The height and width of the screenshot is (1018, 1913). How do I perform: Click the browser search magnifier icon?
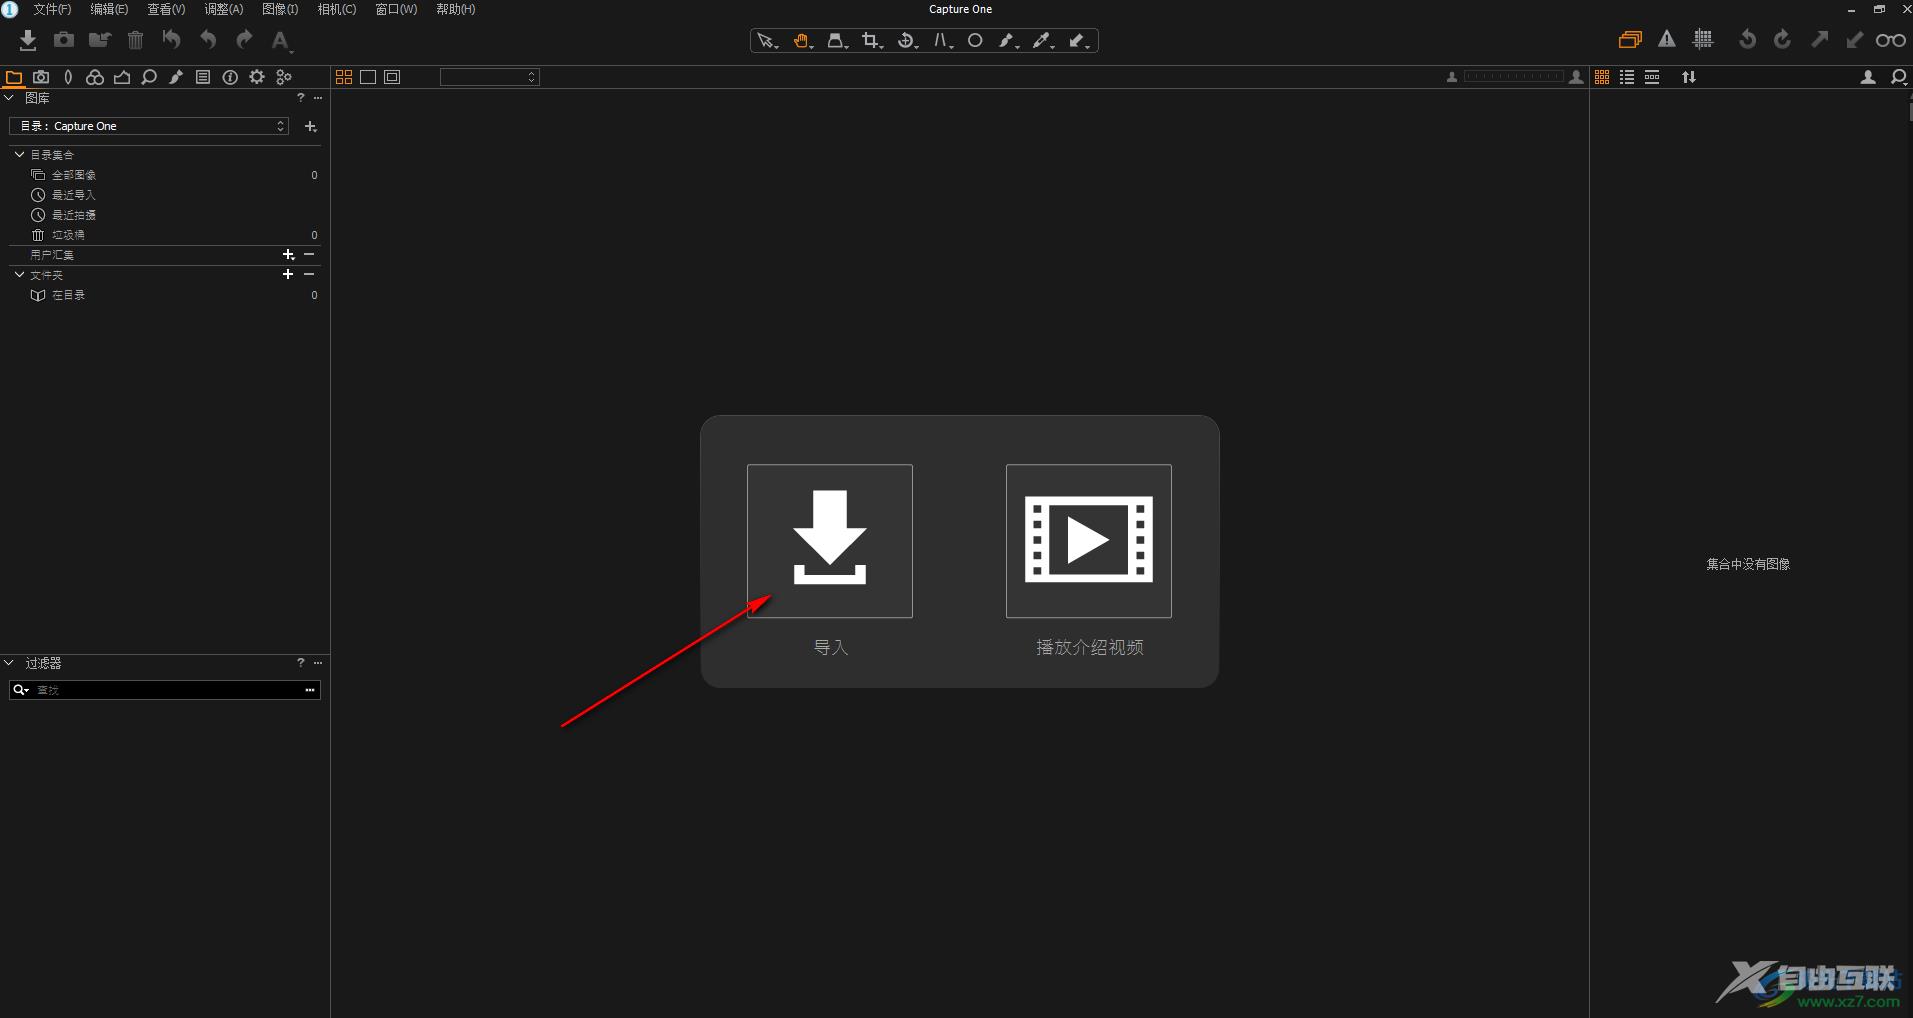[x=1899, y=77]
